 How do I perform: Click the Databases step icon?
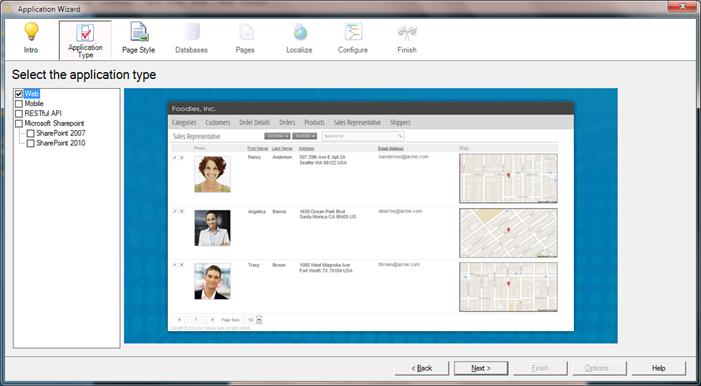pos(191,32)
